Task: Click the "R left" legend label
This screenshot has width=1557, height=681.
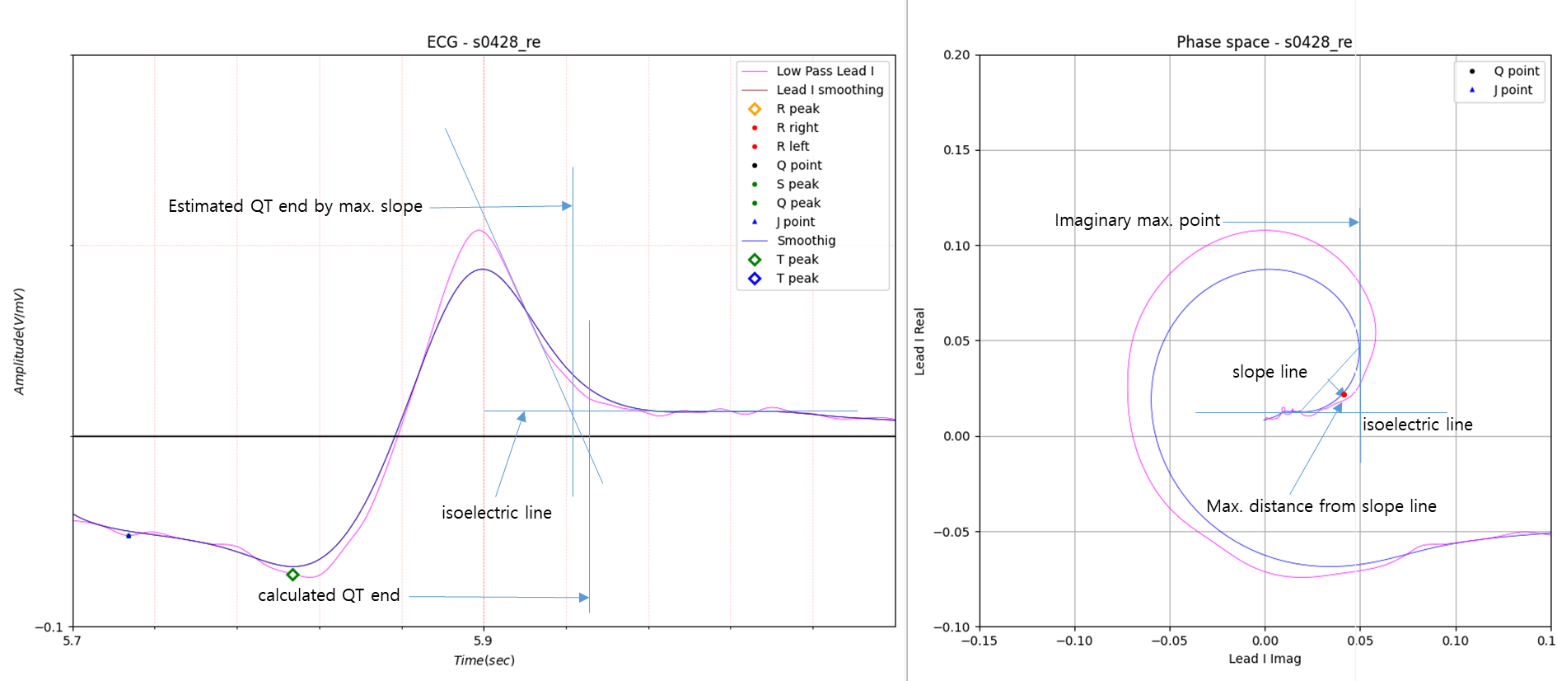Action: [795, 146]
